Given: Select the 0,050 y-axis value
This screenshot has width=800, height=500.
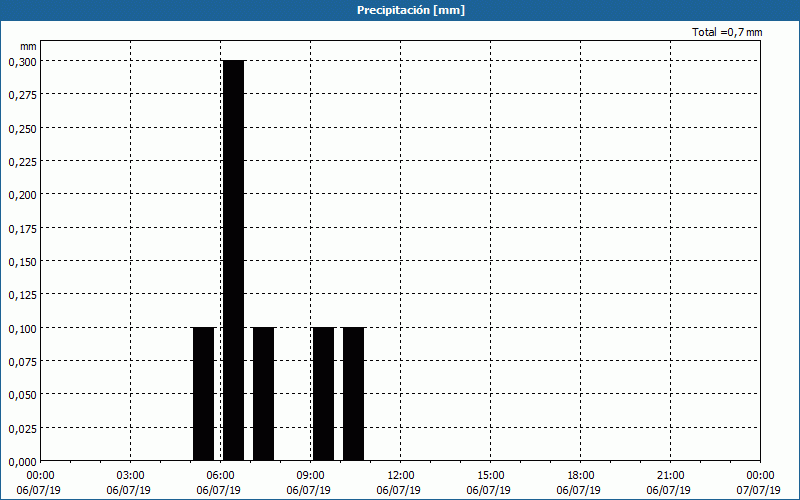Looking at the screenshot, I should point(22,395).
